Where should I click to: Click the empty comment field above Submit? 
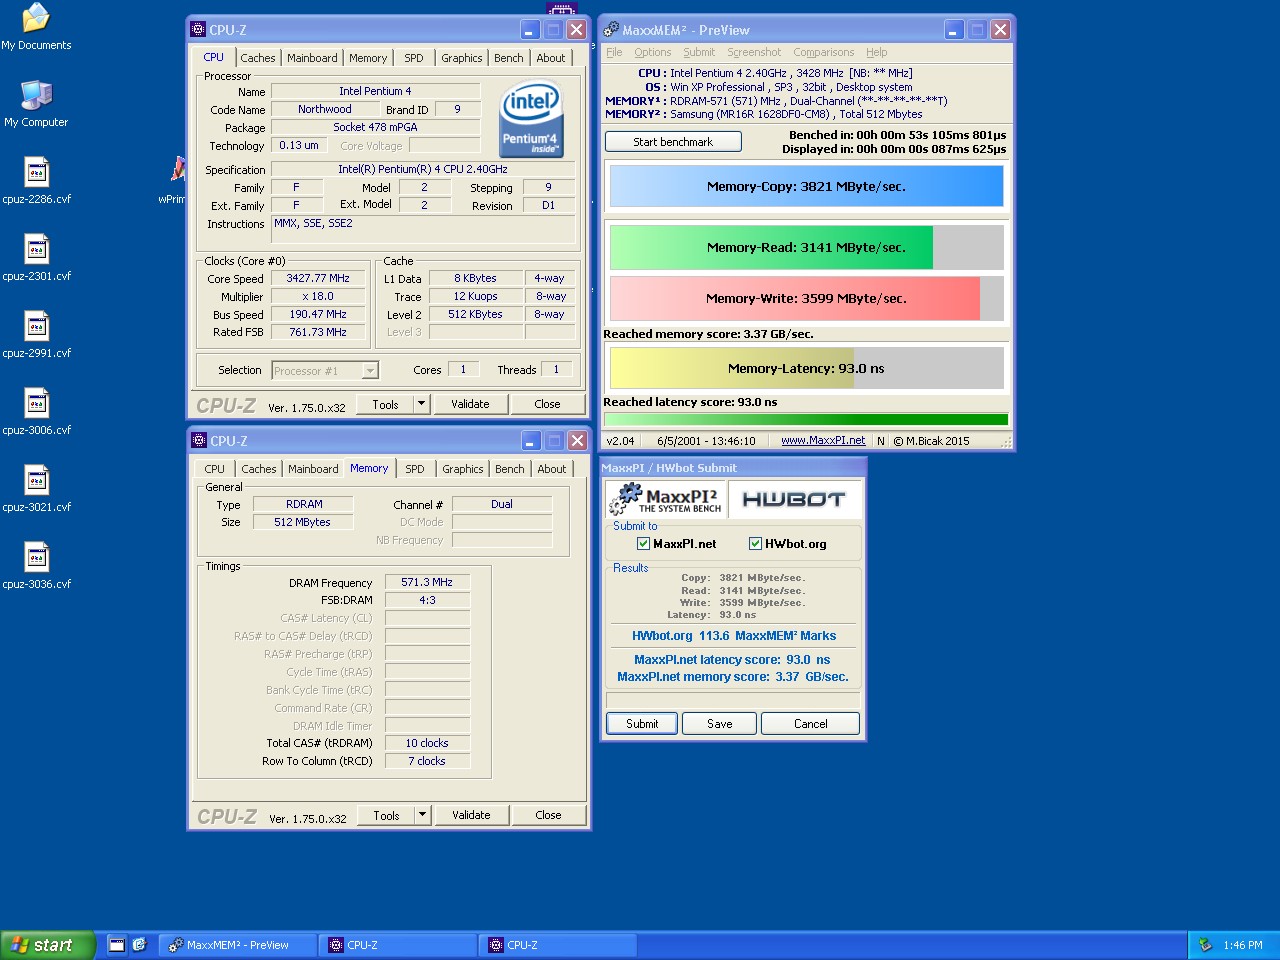click(733, 699)
